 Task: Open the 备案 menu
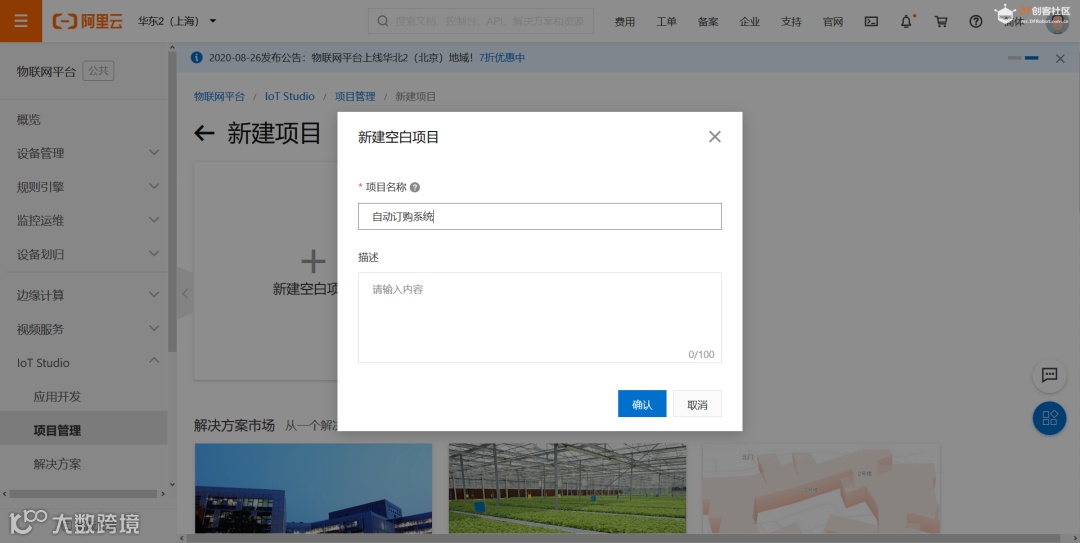tap(708, 21)
